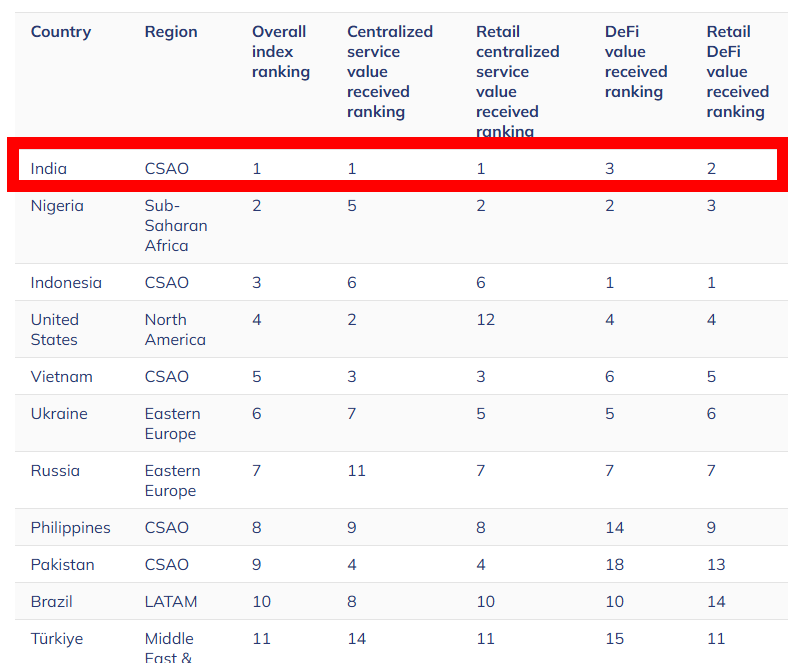Image resolution: width=788 pixels, height=663 pixels.
Task: Click the Retail DeFi value received header
Action: tap(737, 71)
